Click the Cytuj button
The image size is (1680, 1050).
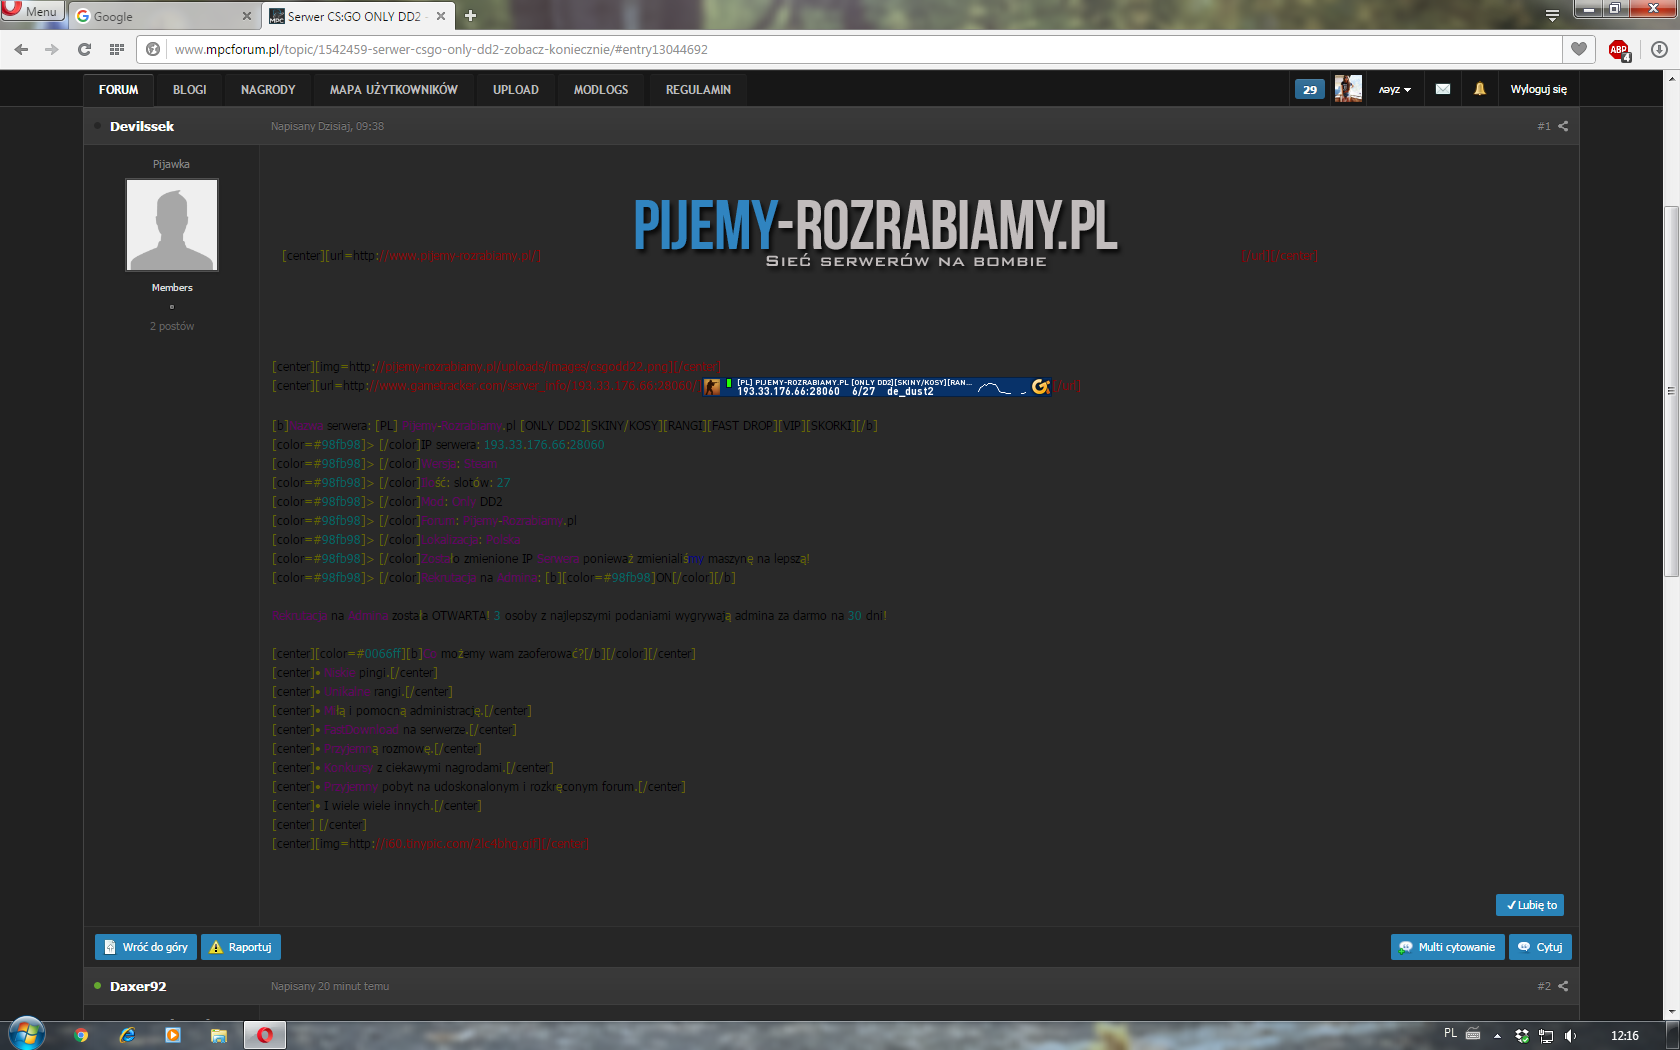(1540, 947)
